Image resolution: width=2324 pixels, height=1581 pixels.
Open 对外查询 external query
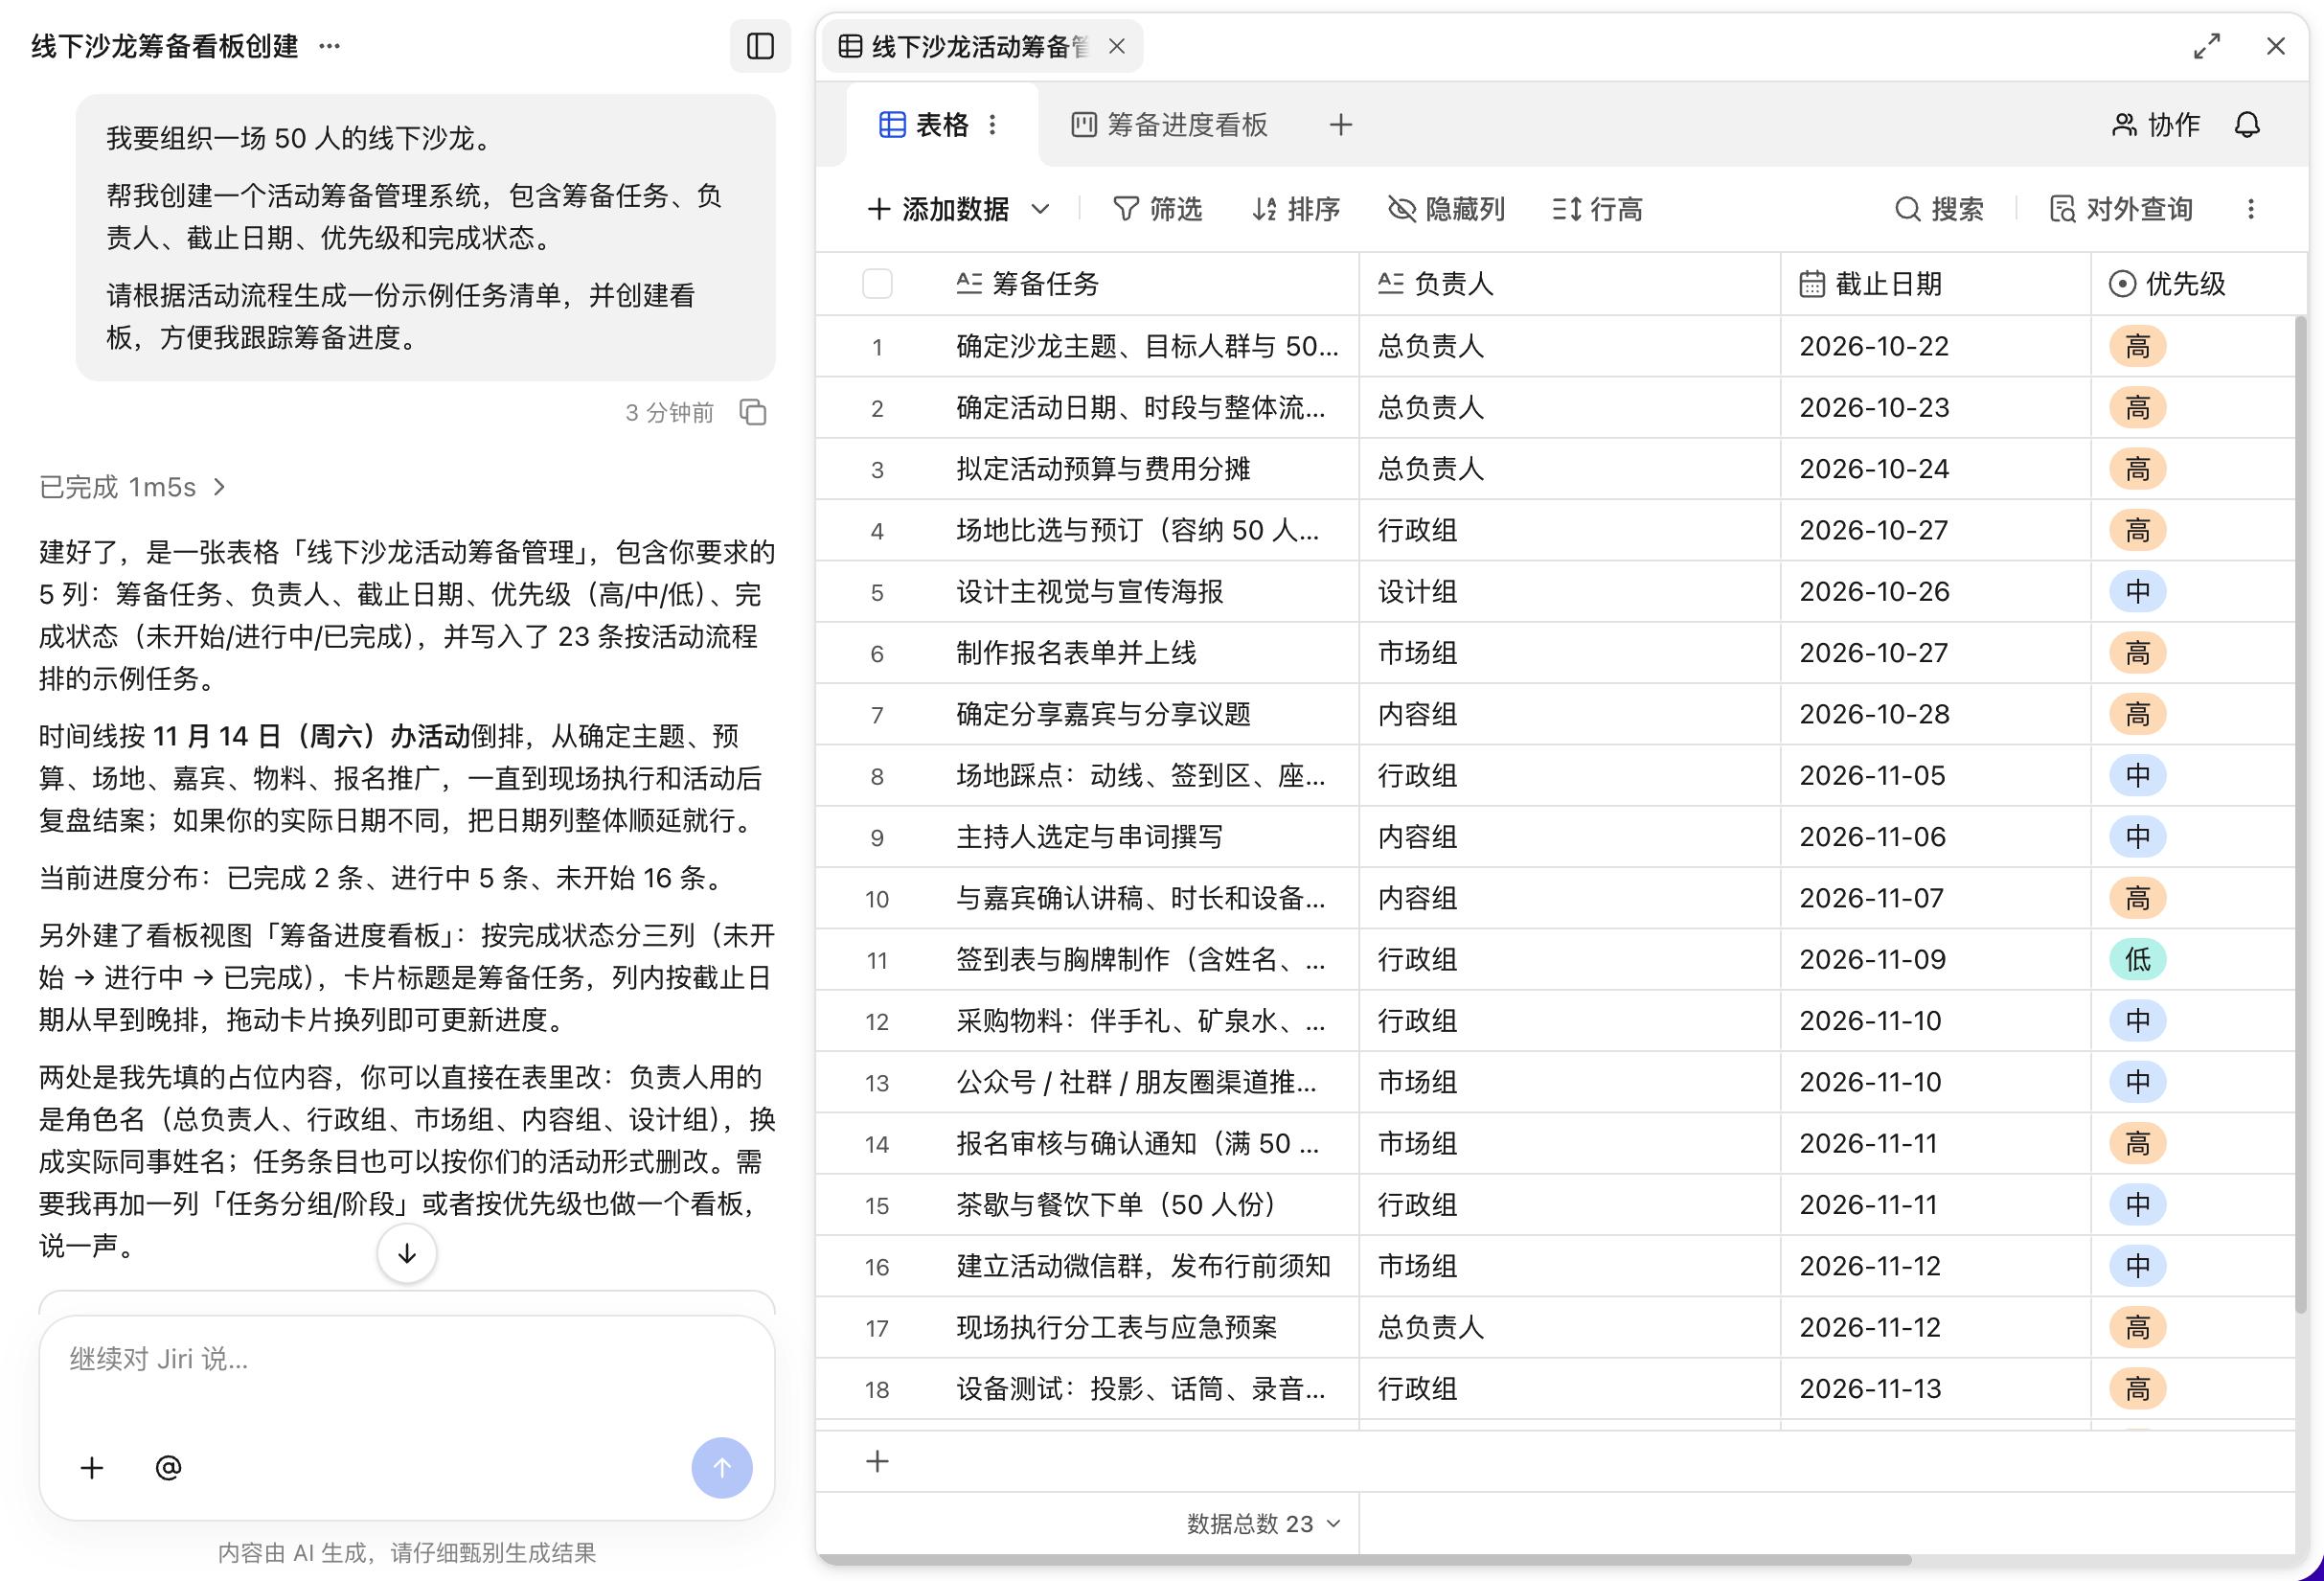(2120, 208)
